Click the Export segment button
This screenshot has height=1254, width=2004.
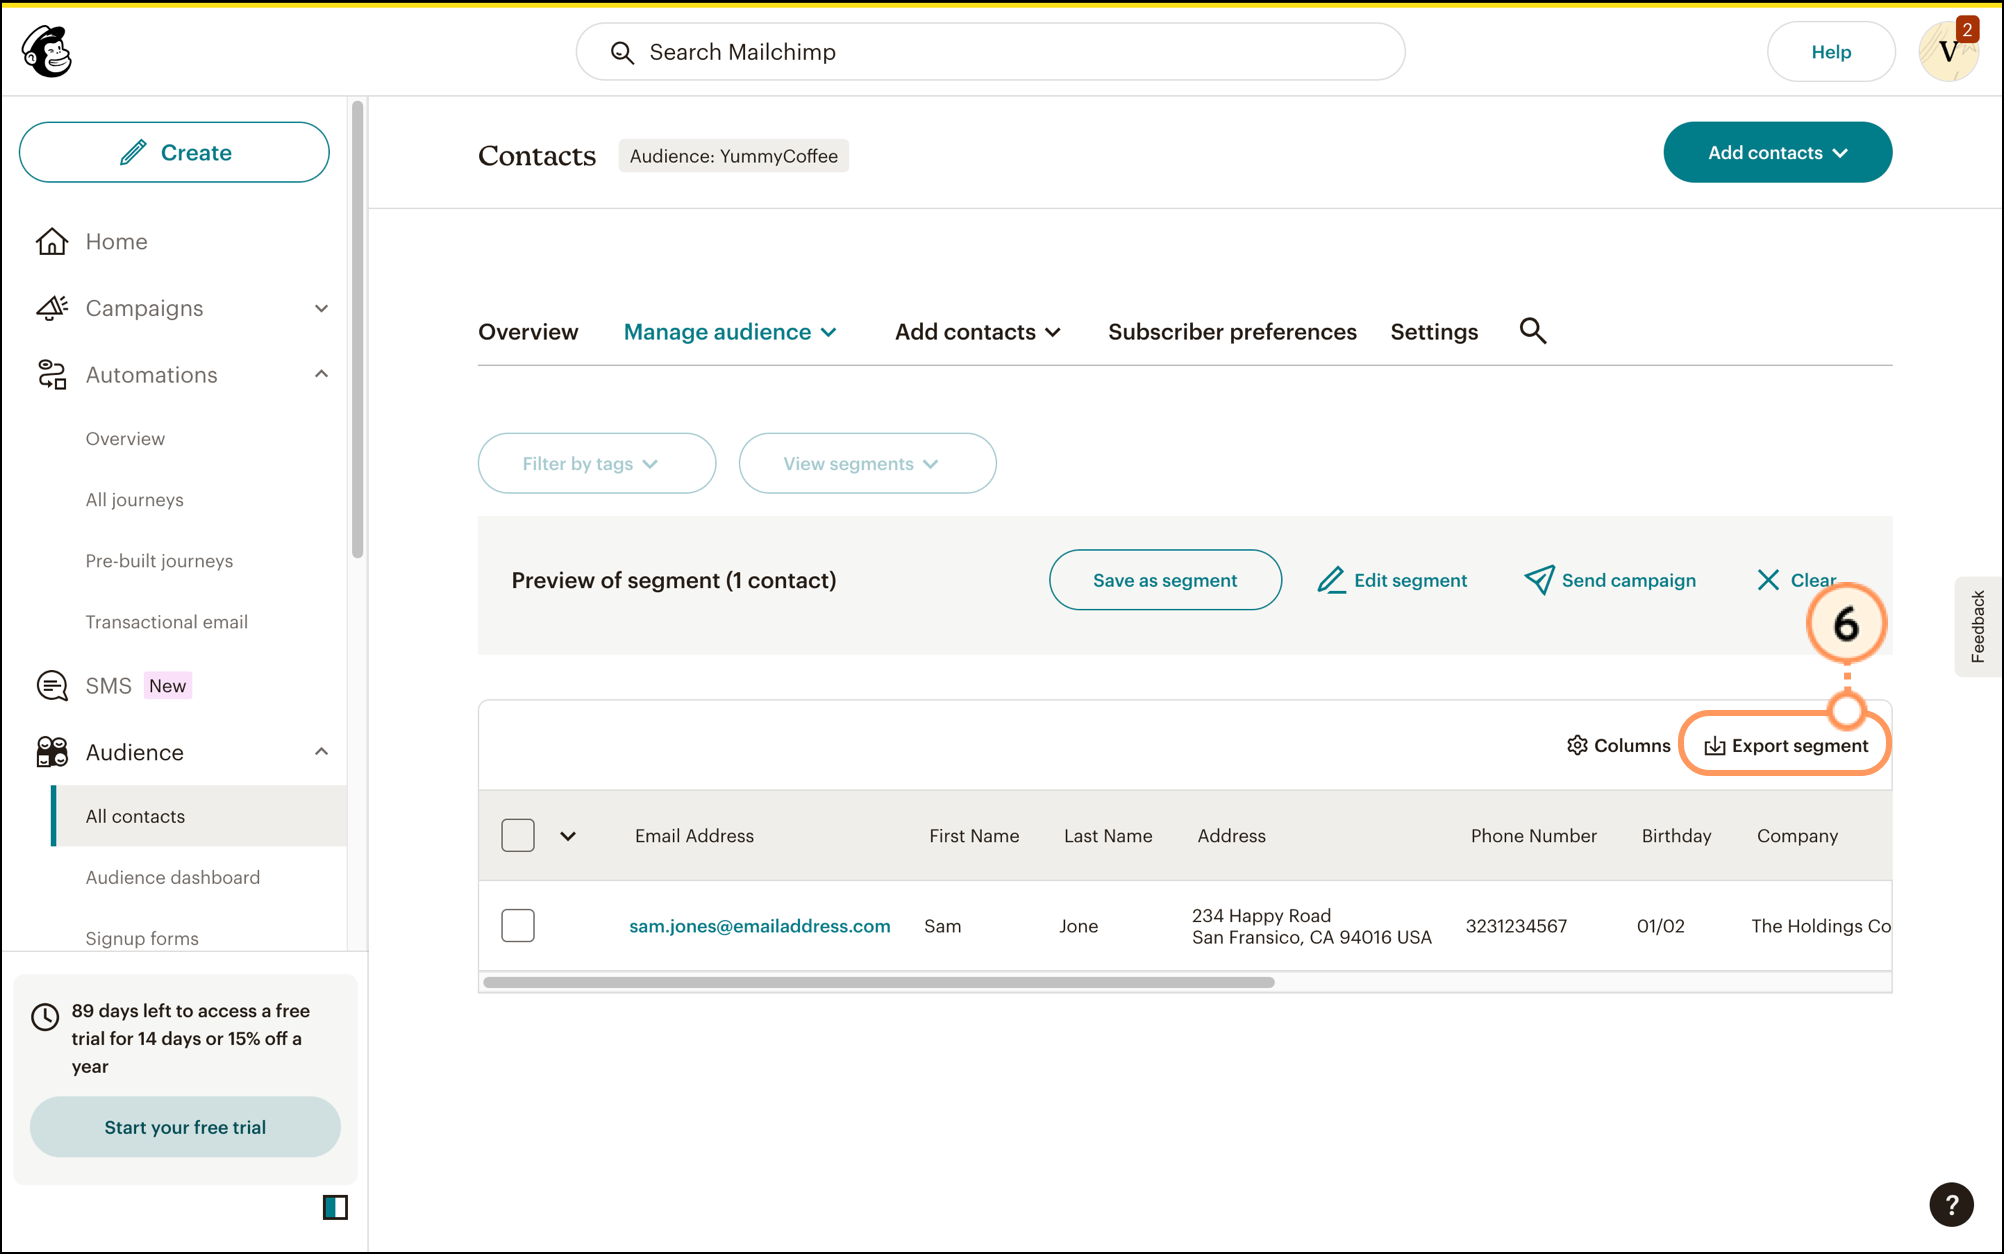[x=1786, y=746]
